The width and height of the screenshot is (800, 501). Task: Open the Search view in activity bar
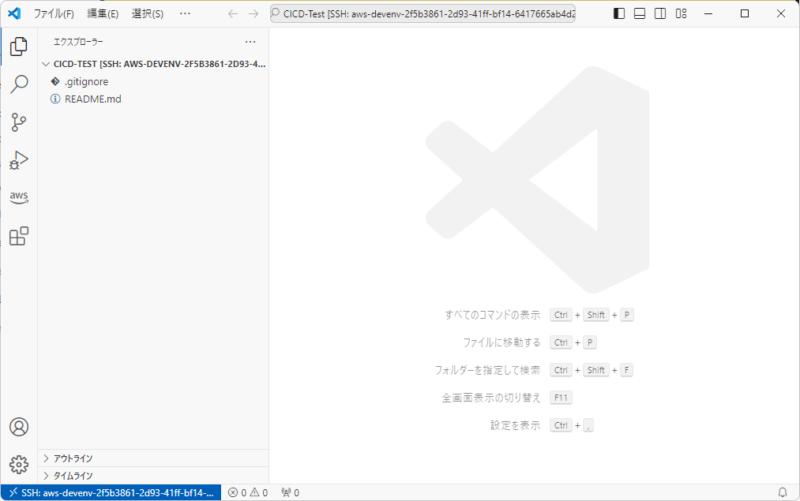click(x=19, y=84)
